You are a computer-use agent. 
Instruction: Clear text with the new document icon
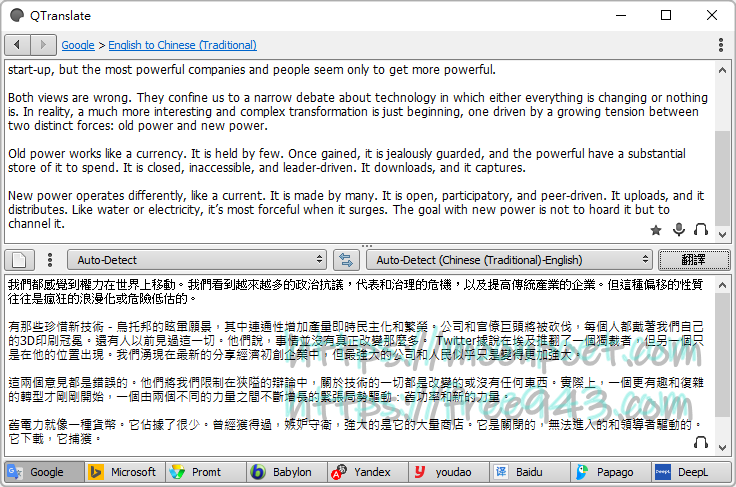(19, 260)
